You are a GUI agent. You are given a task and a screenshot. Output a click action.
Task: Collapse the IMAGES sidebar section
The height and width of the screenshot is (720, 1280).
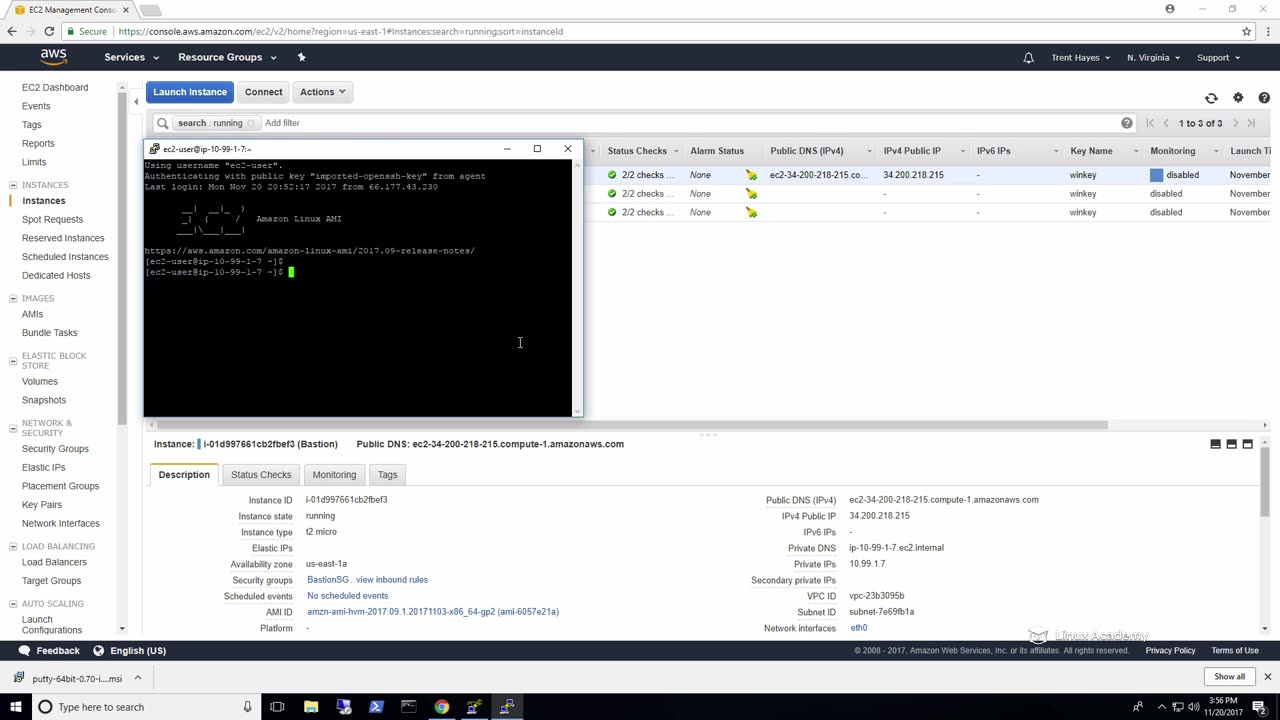pos(13,298)
